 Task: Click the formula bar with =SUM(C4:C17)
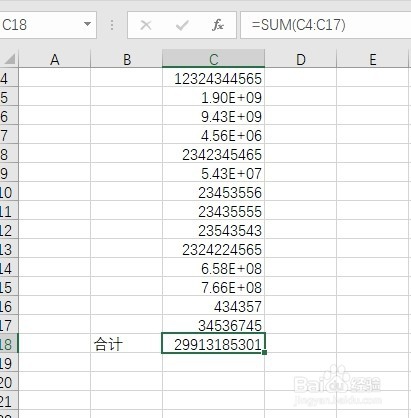coord(325,25)
